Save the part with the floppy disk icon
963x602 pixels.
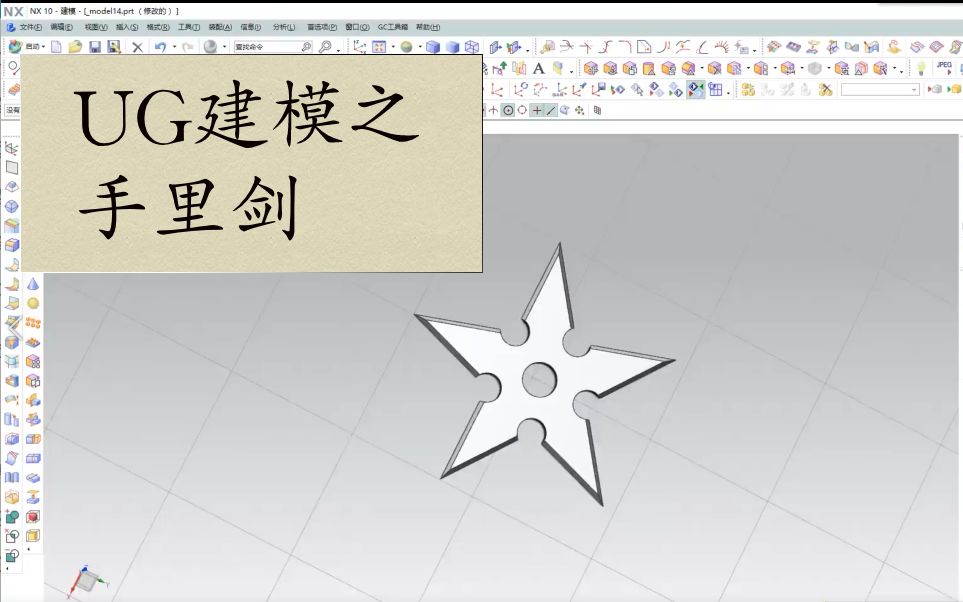[x=95, y=47]
